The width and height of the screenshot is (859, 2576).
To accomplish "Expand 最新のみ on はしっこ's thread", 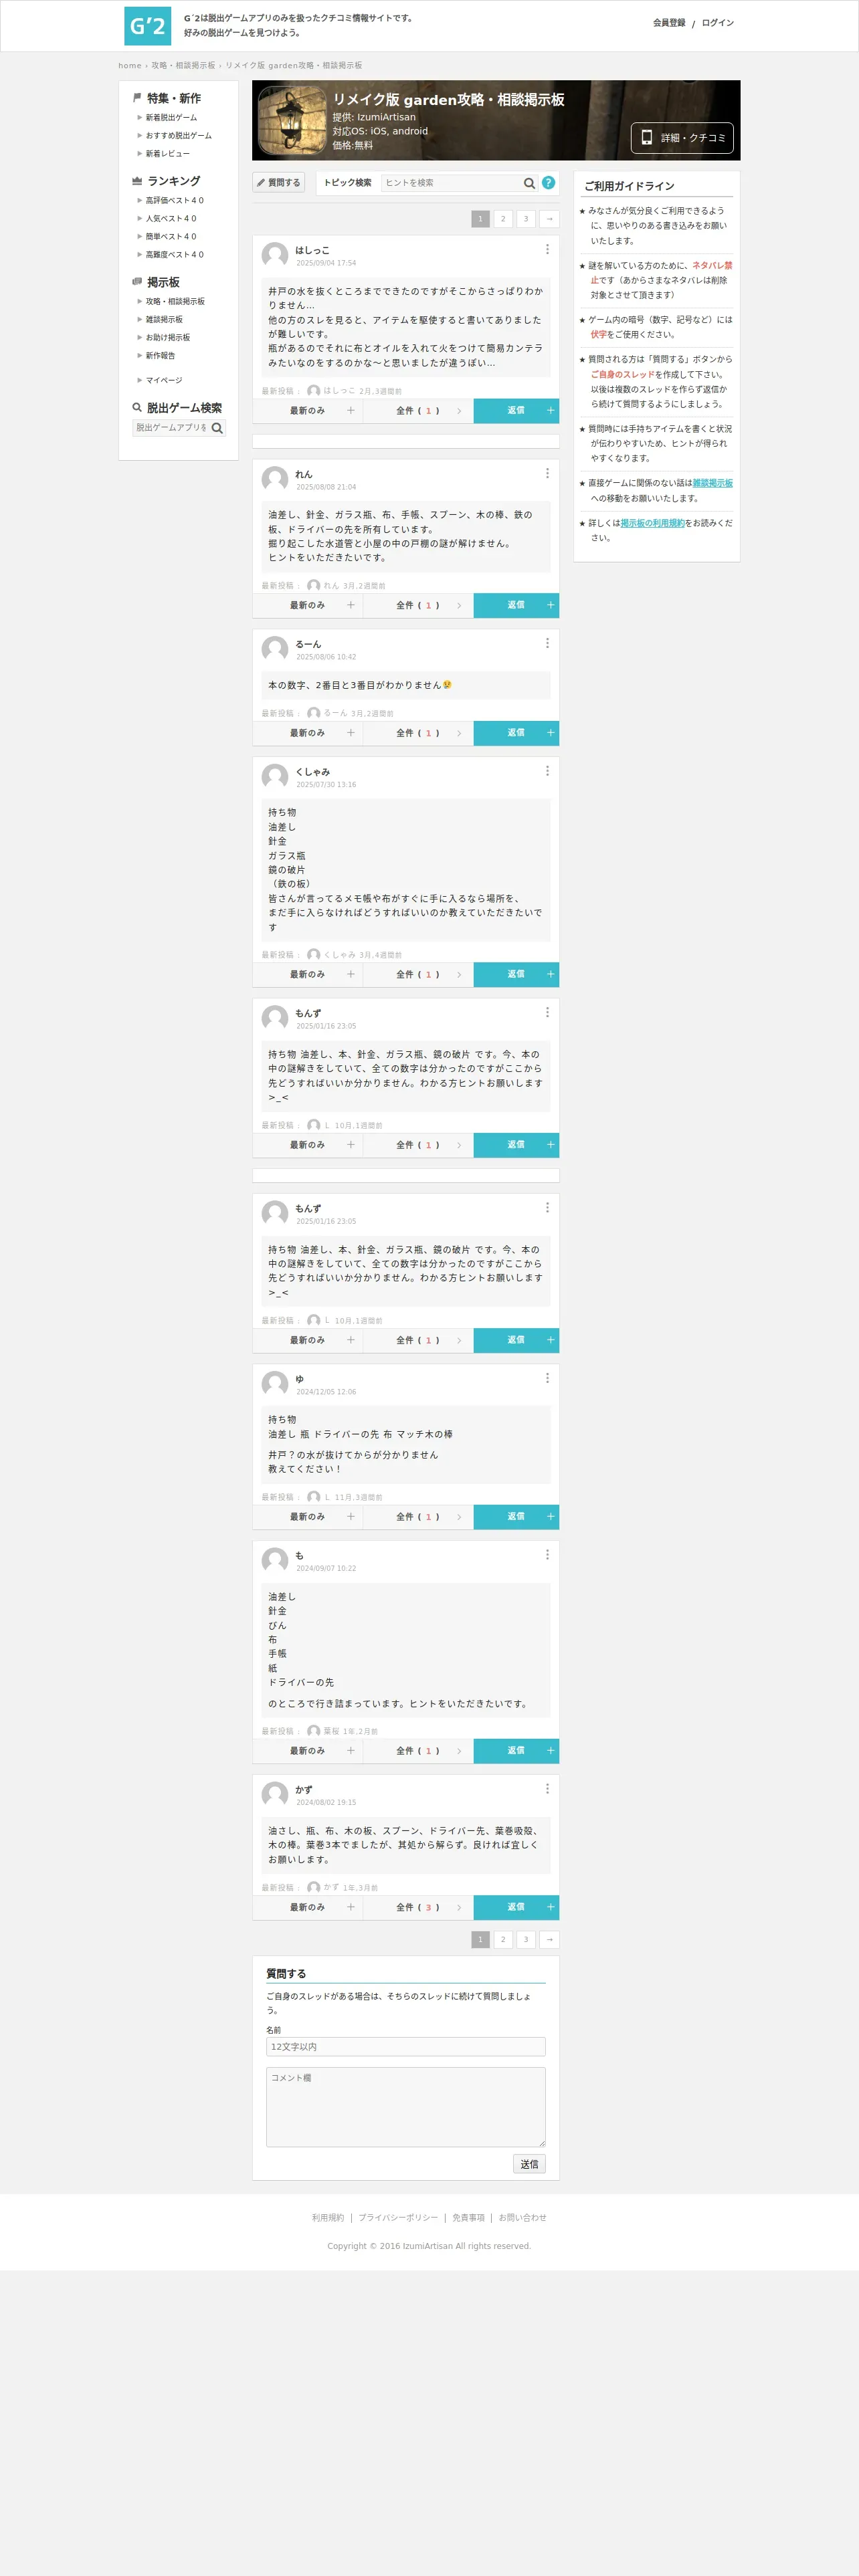I will (x=308, y=411).
